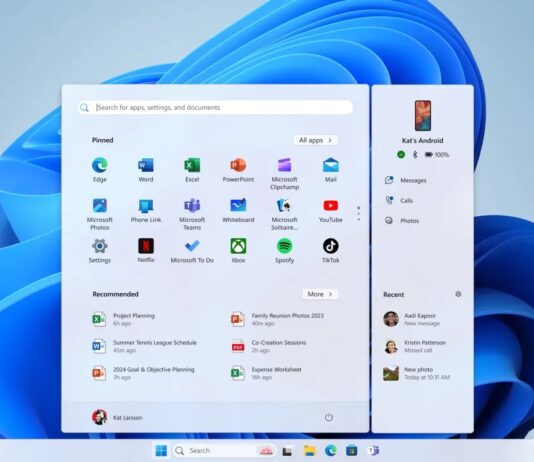Launch TikTok

(331, 251)
